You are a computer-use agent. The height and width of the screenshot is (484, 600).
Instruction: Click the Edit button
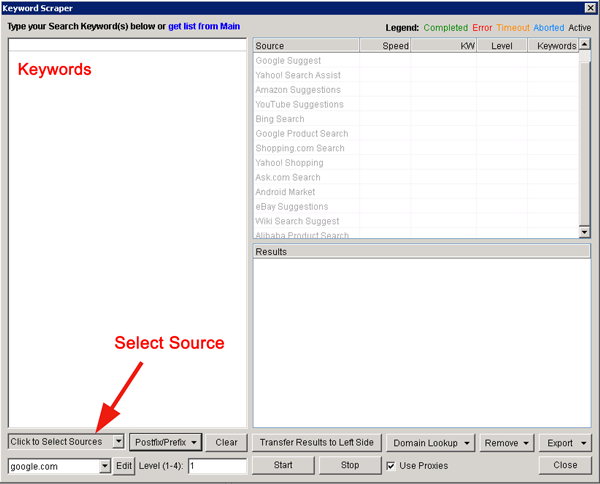pyautogui.click(x=124, y=466)
